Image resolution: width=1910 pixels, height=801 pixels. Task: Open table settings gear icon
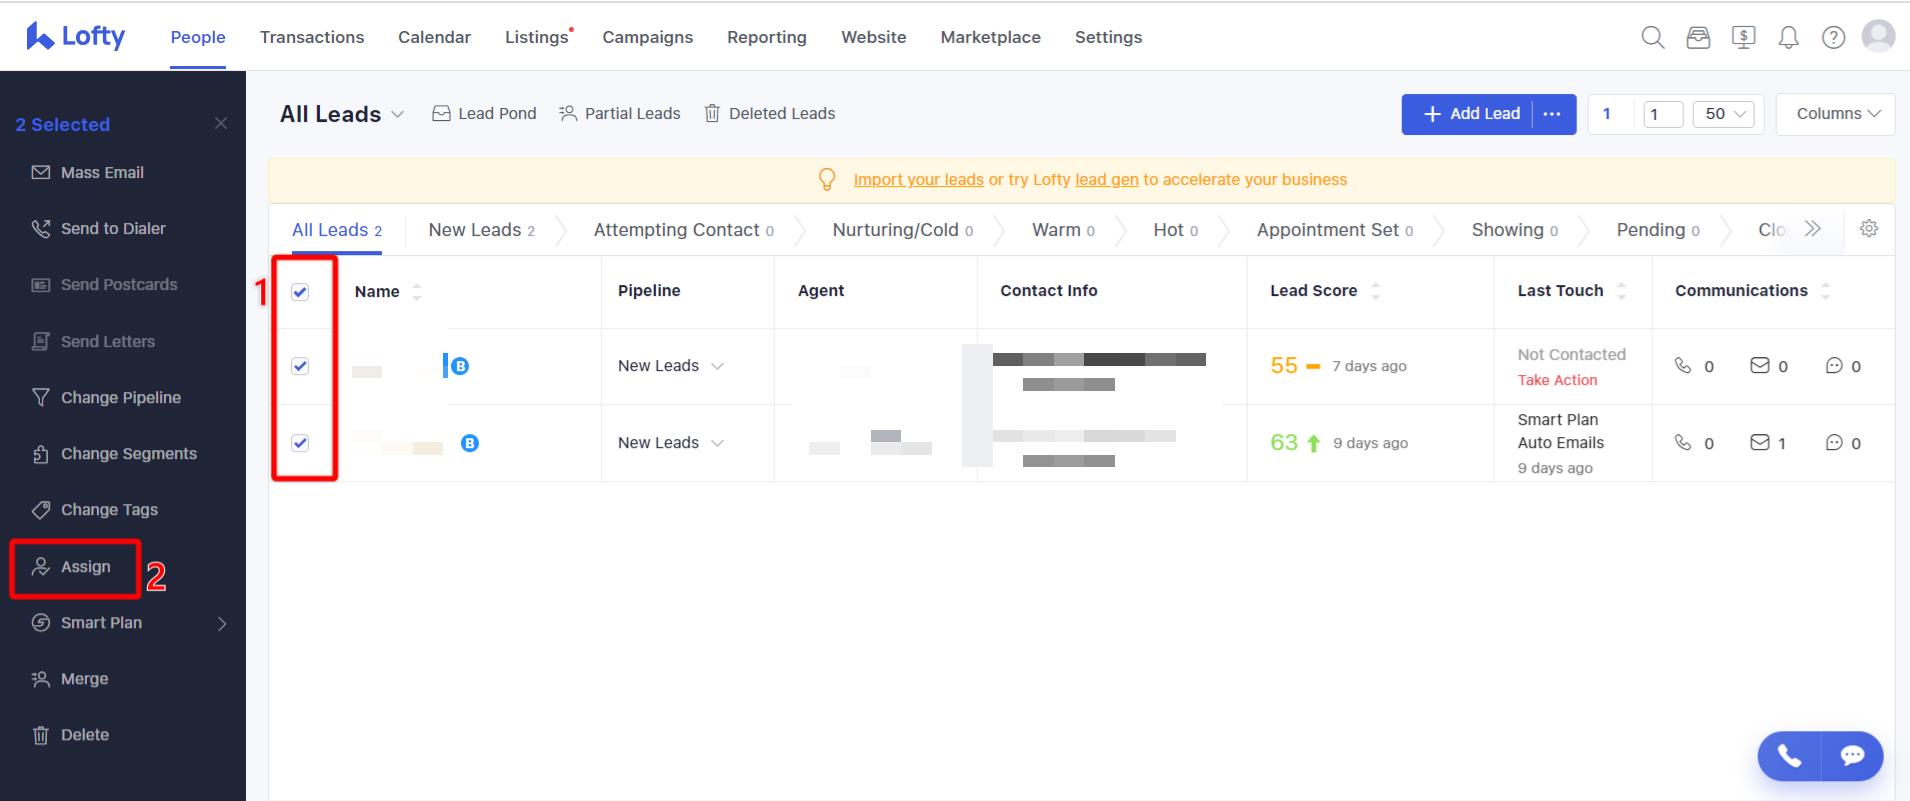[x=1868, y=229]
